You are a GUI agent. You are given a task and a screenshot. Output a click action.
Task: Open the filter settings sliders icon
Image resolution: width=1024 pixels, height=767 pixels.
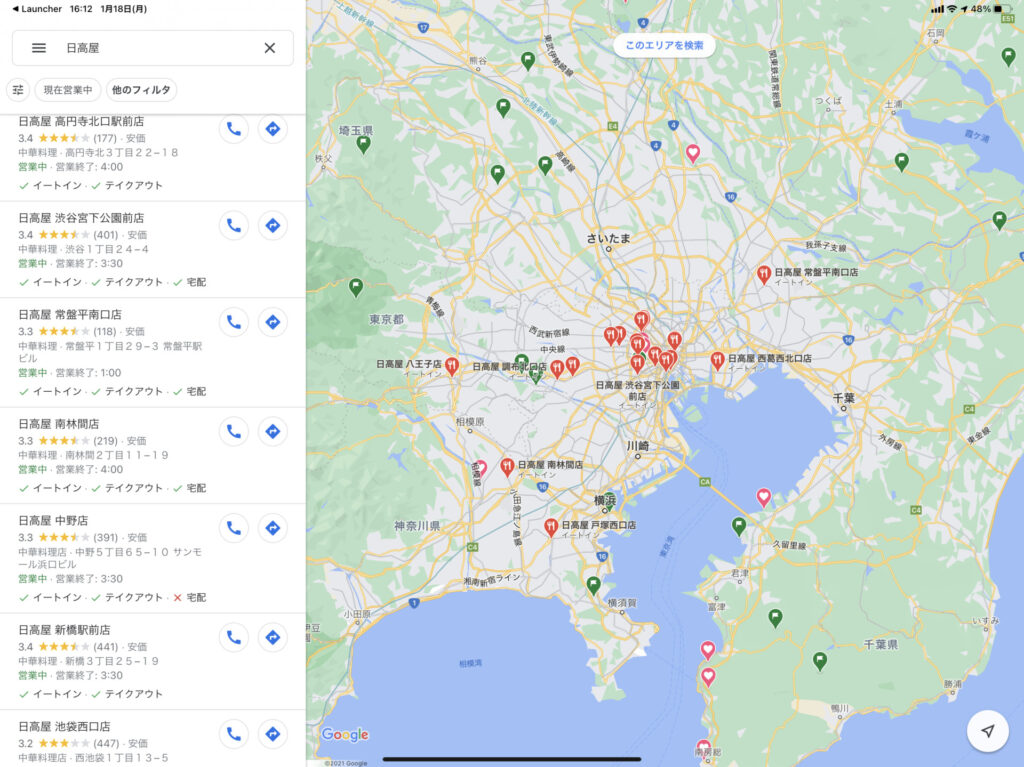[x=18, y=90]
